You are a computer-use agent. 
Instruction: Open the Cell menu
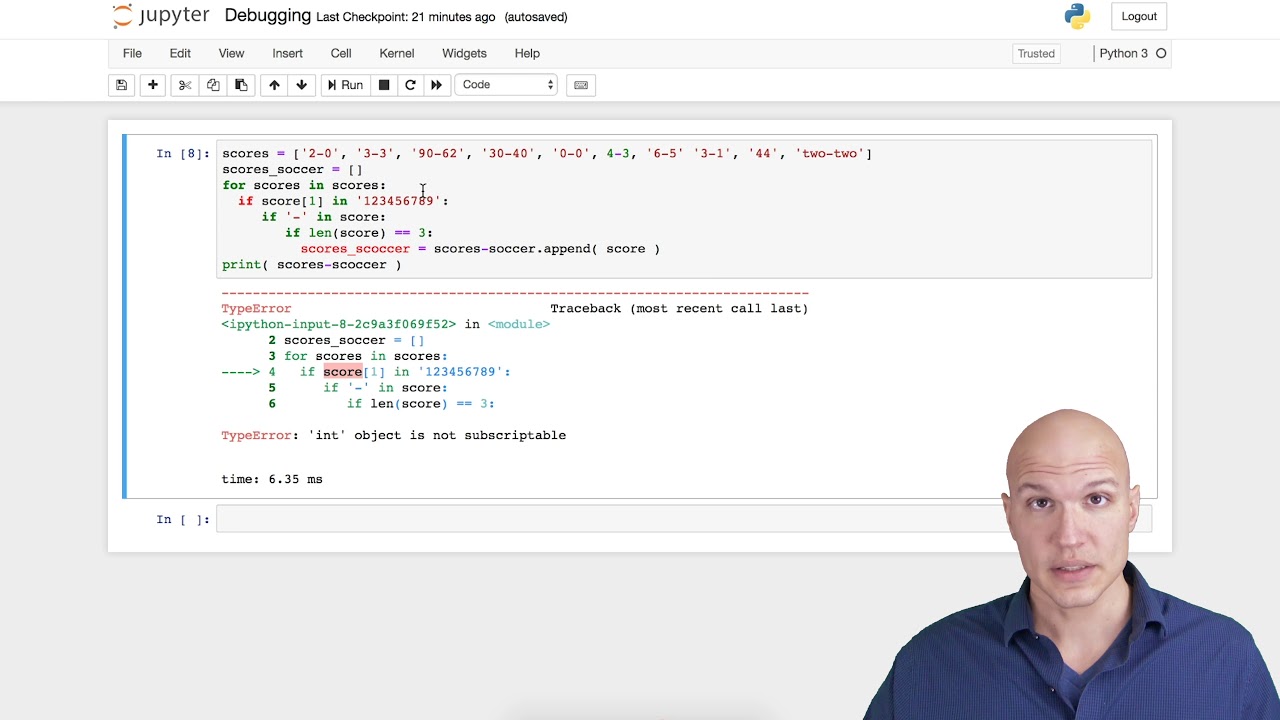coord(341,53)
